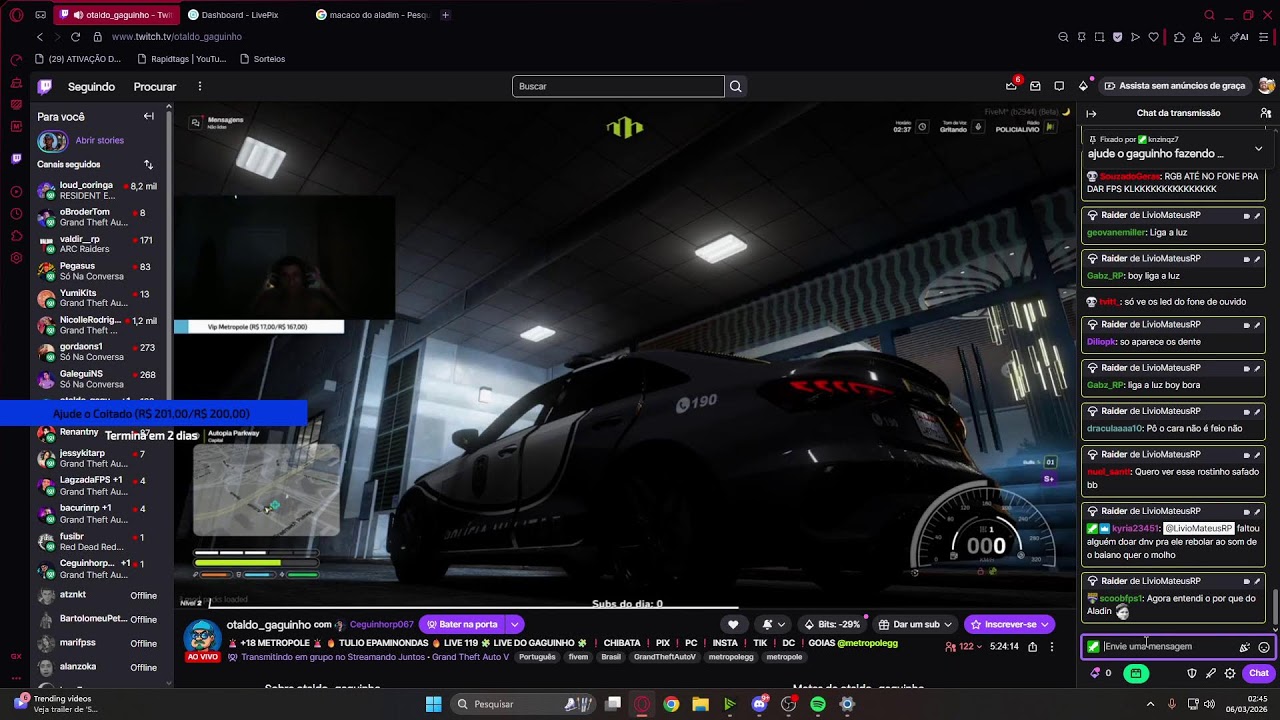1280x720 pixels.
Task: Open the Sorteios bookmark
Action: [x=263, y=59]
